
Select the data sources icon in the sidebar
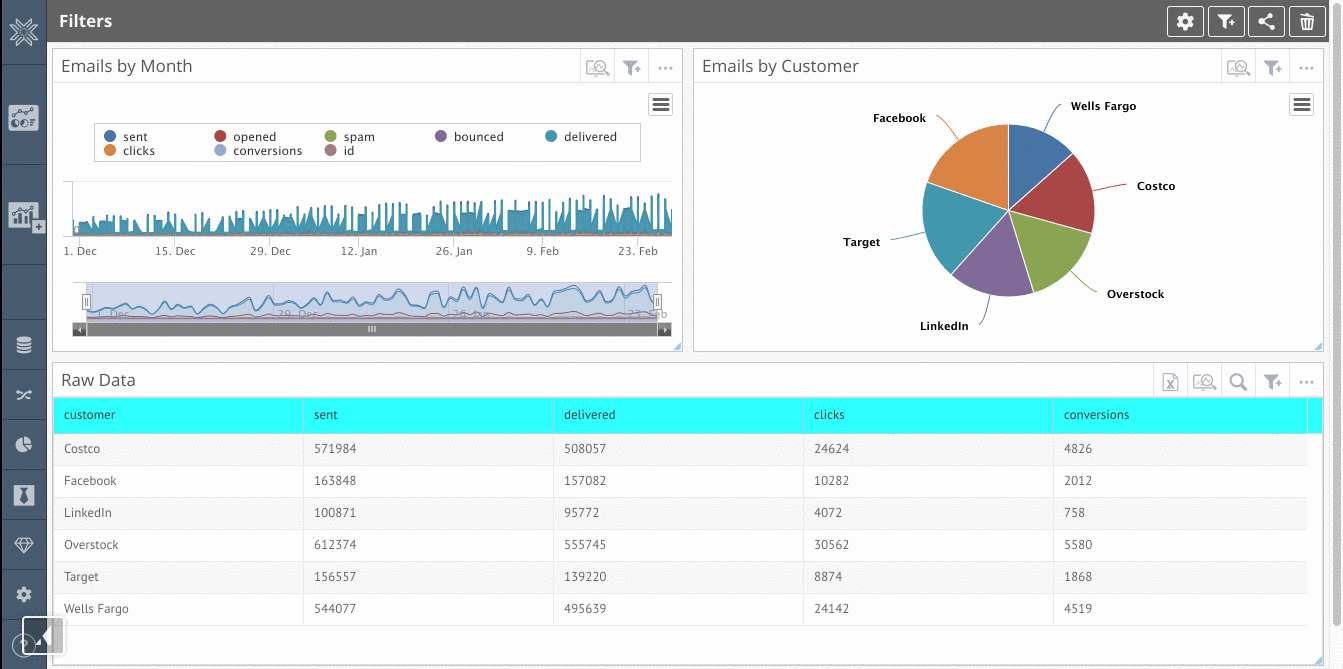[x=23, y=344]
